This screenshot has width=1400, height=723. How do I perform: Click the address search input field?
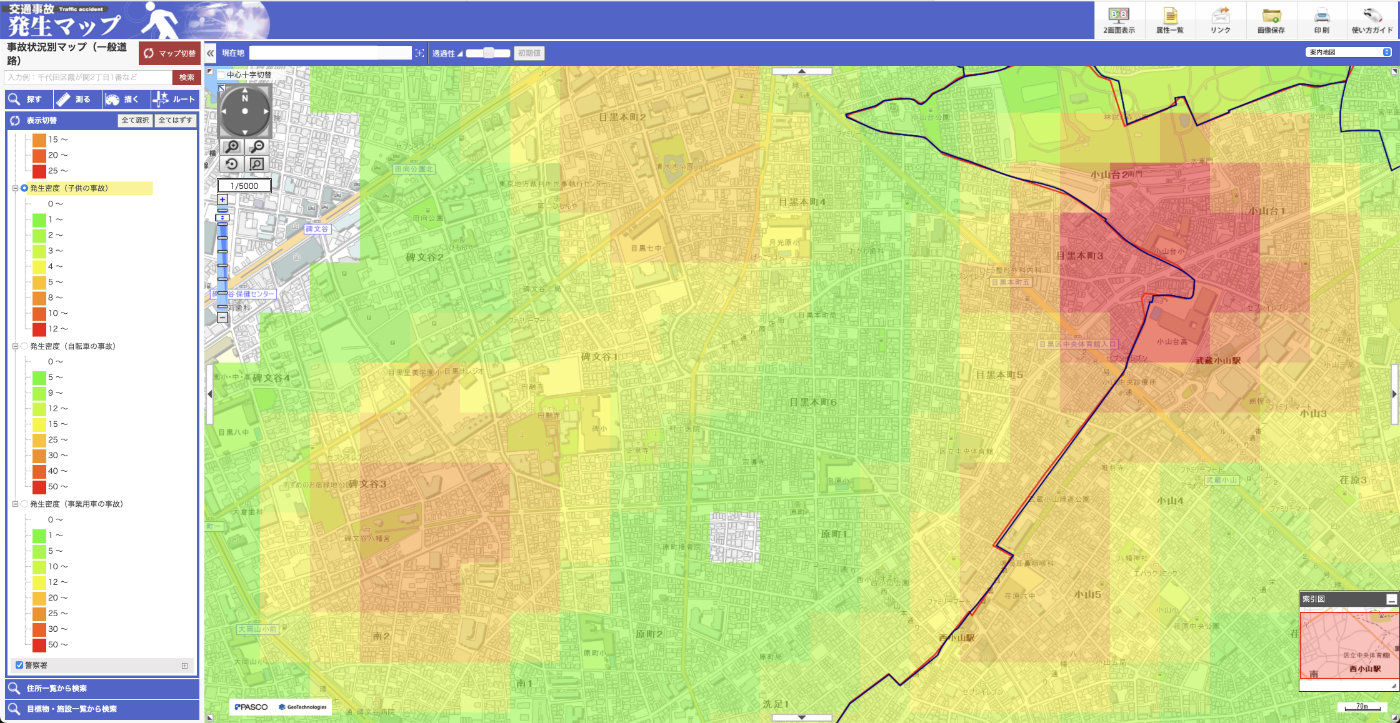pos(88,77)
